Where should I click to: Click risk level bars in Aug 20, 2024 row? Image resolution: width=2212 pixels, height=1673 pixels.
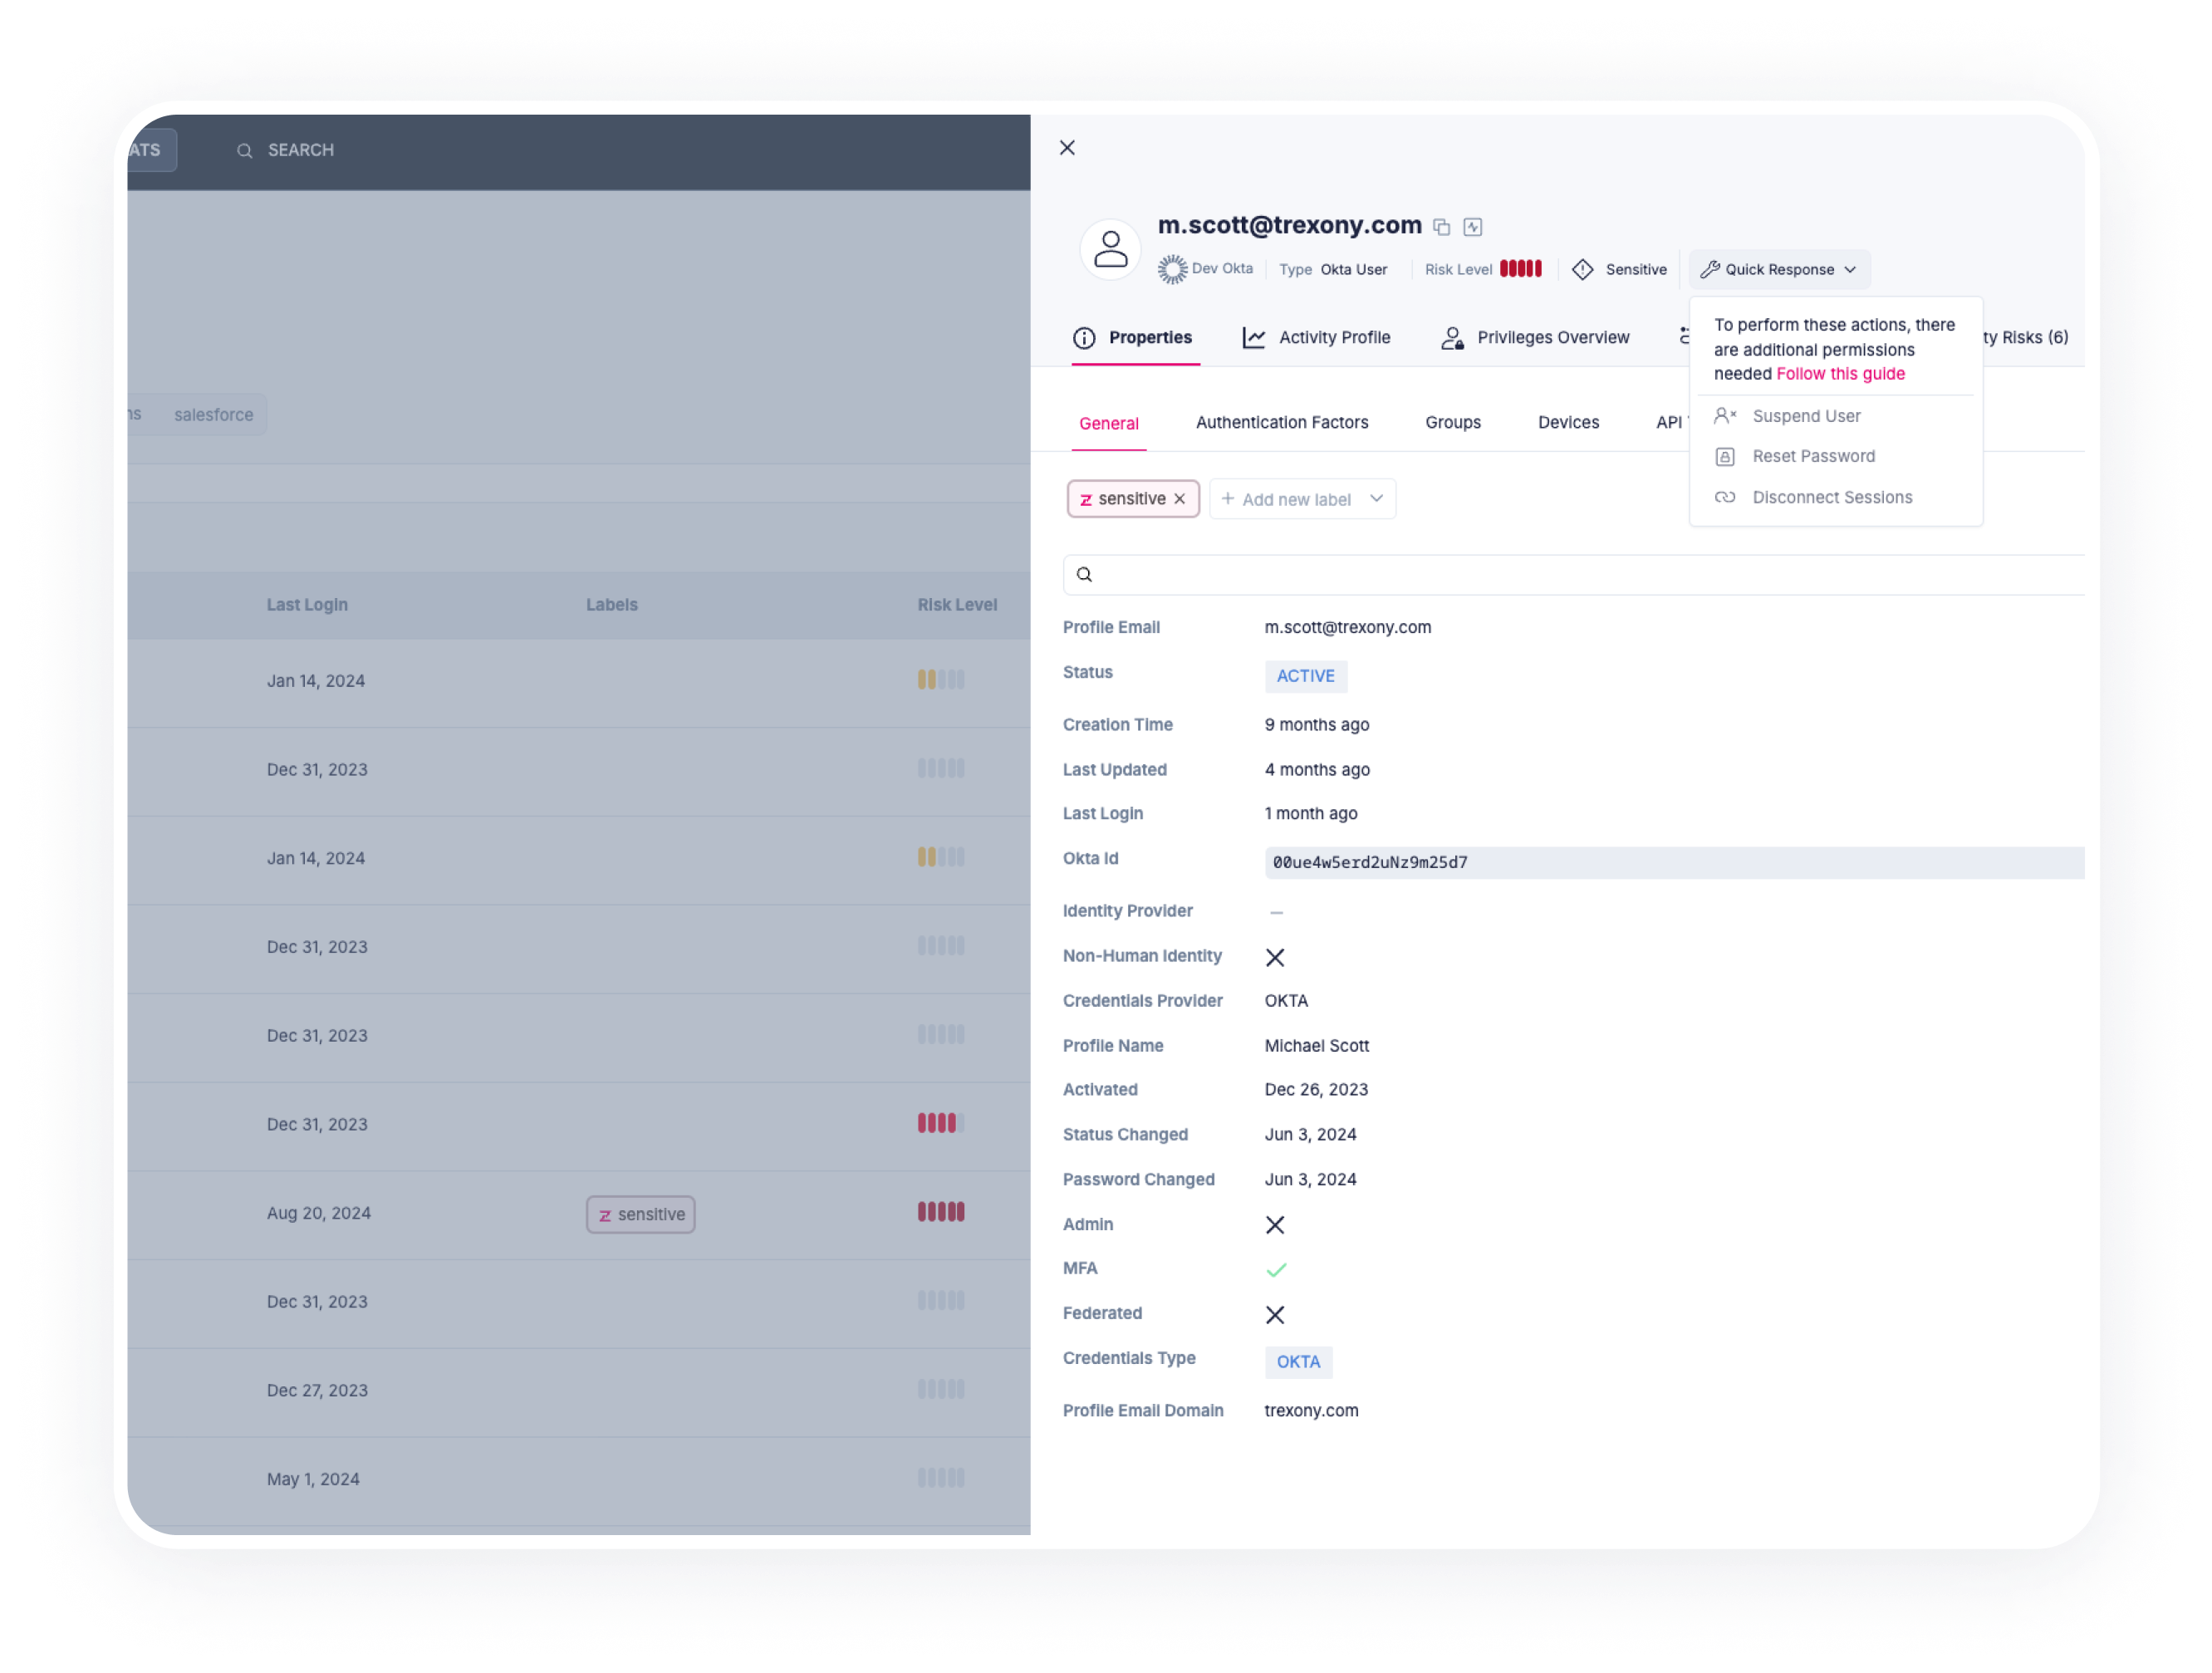941,1213
